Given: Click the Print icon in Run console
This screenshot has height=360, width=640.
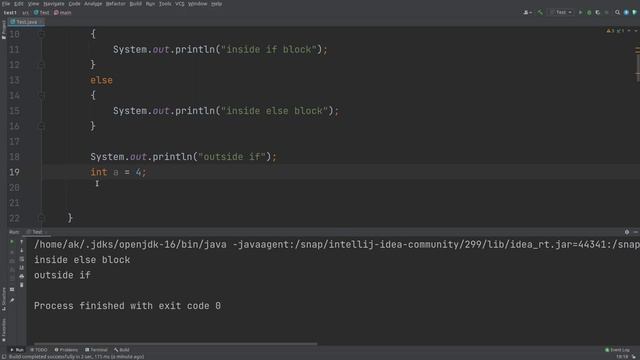Looking at the screenshot, I should click(x=22, y=276).
